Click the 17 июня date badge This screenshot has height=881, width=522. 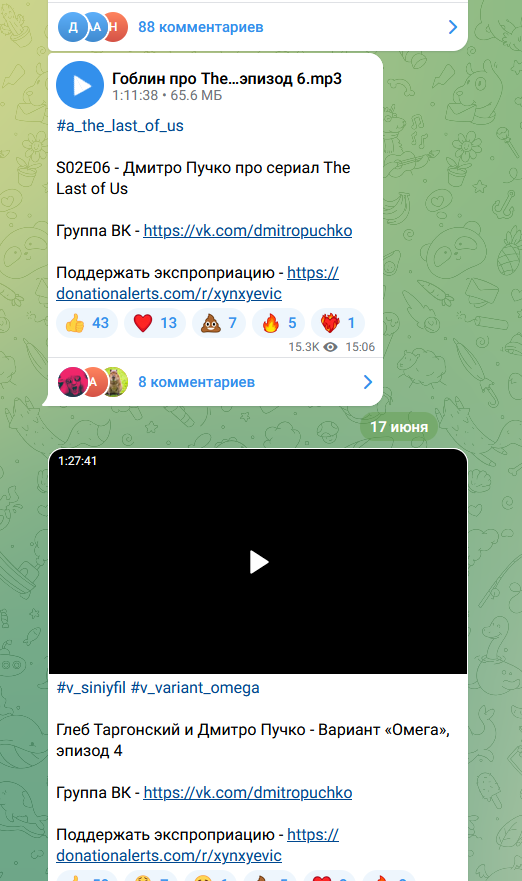[x=399, y=427]
